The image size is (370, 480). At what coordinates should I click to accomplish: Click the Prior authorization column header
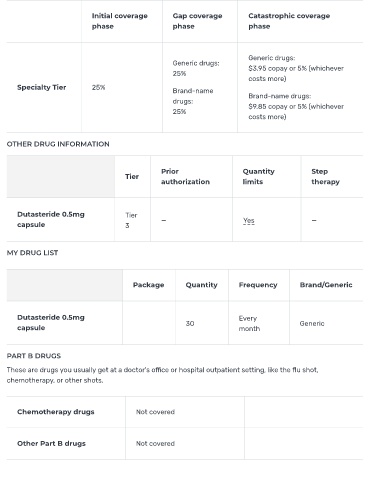click(185, 176)
